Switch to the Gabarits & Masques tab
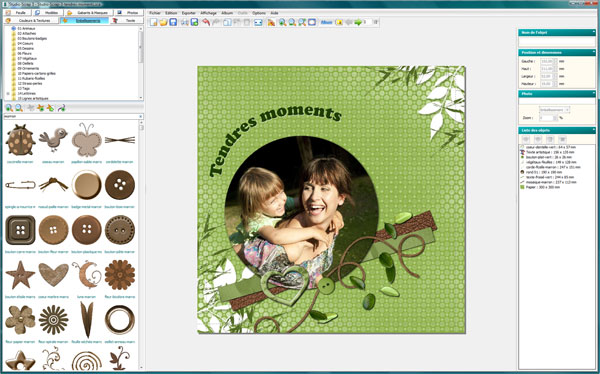The height and width of the screenshot is (374, 600). (89, 13)
